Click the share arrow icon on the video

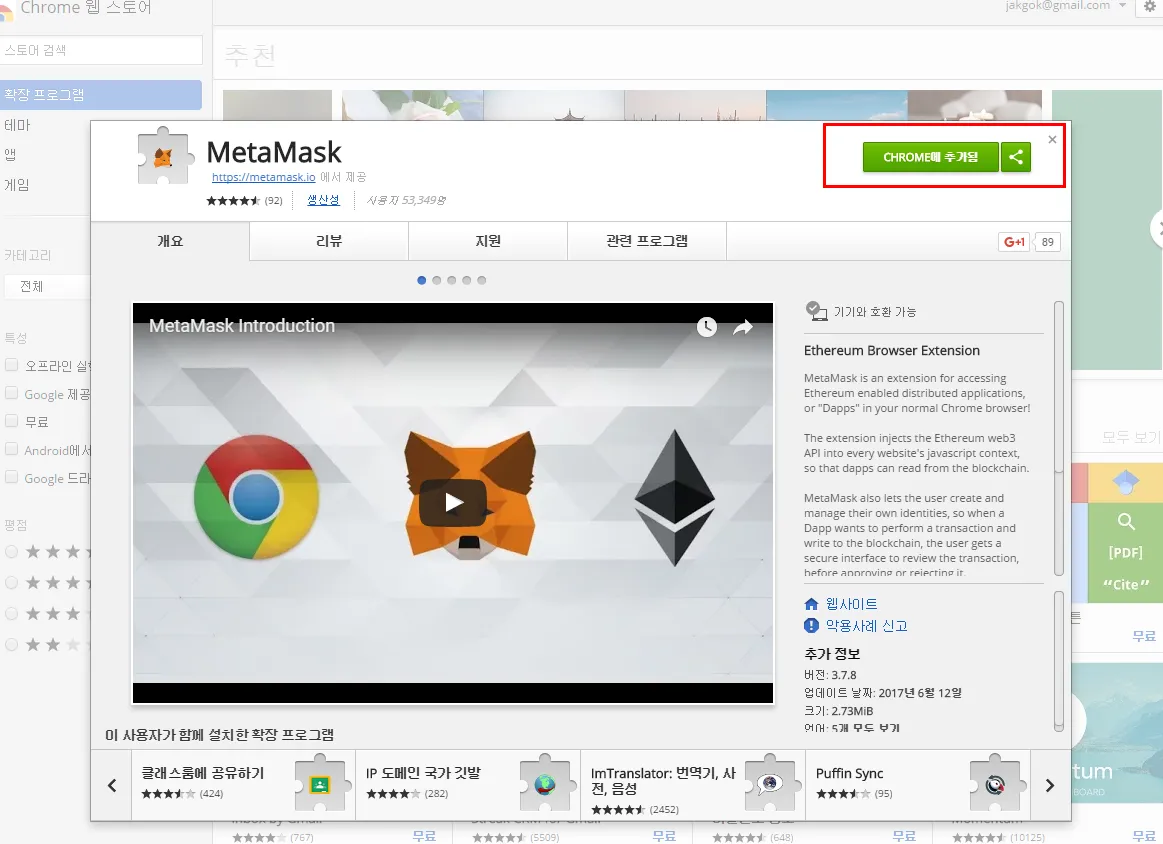click(742, 327)
